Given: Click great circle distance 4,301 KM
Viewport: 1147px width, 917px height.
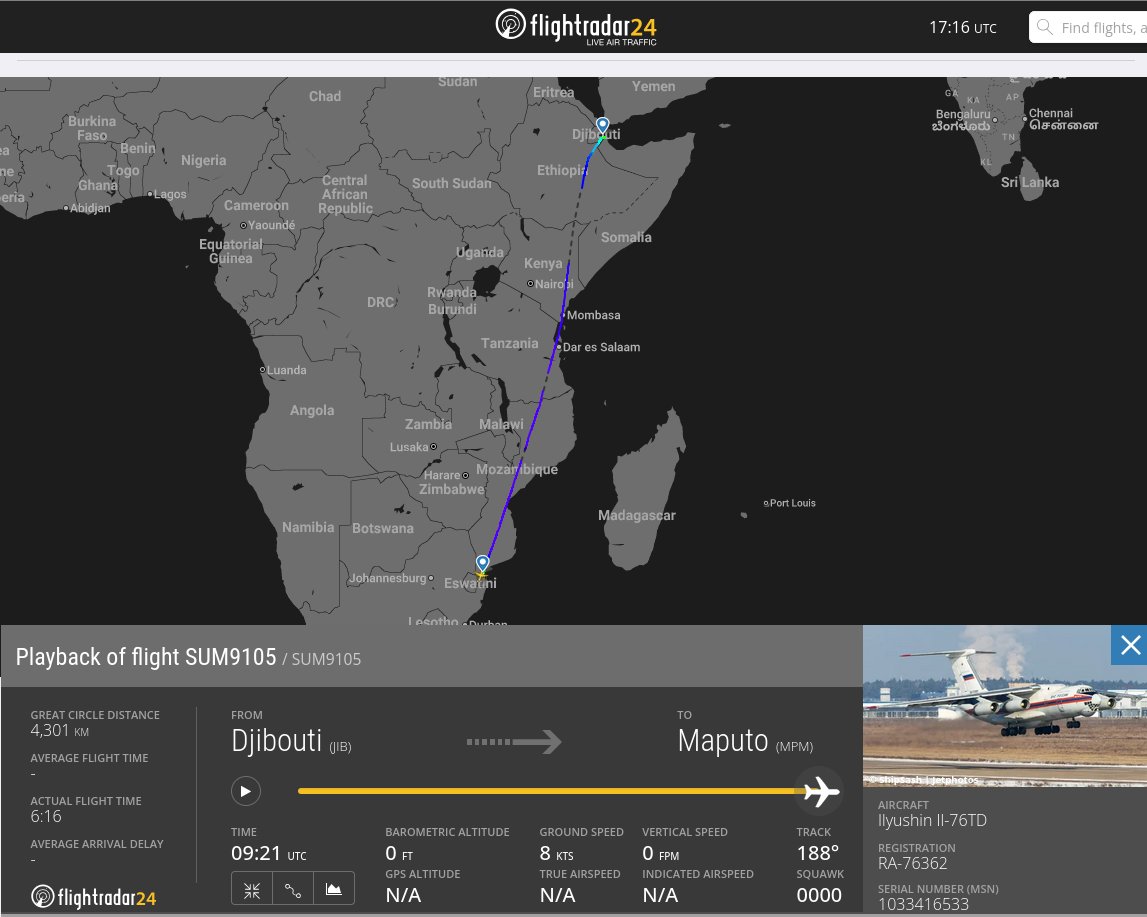Looking at the screenshot, I should point(59,731).
